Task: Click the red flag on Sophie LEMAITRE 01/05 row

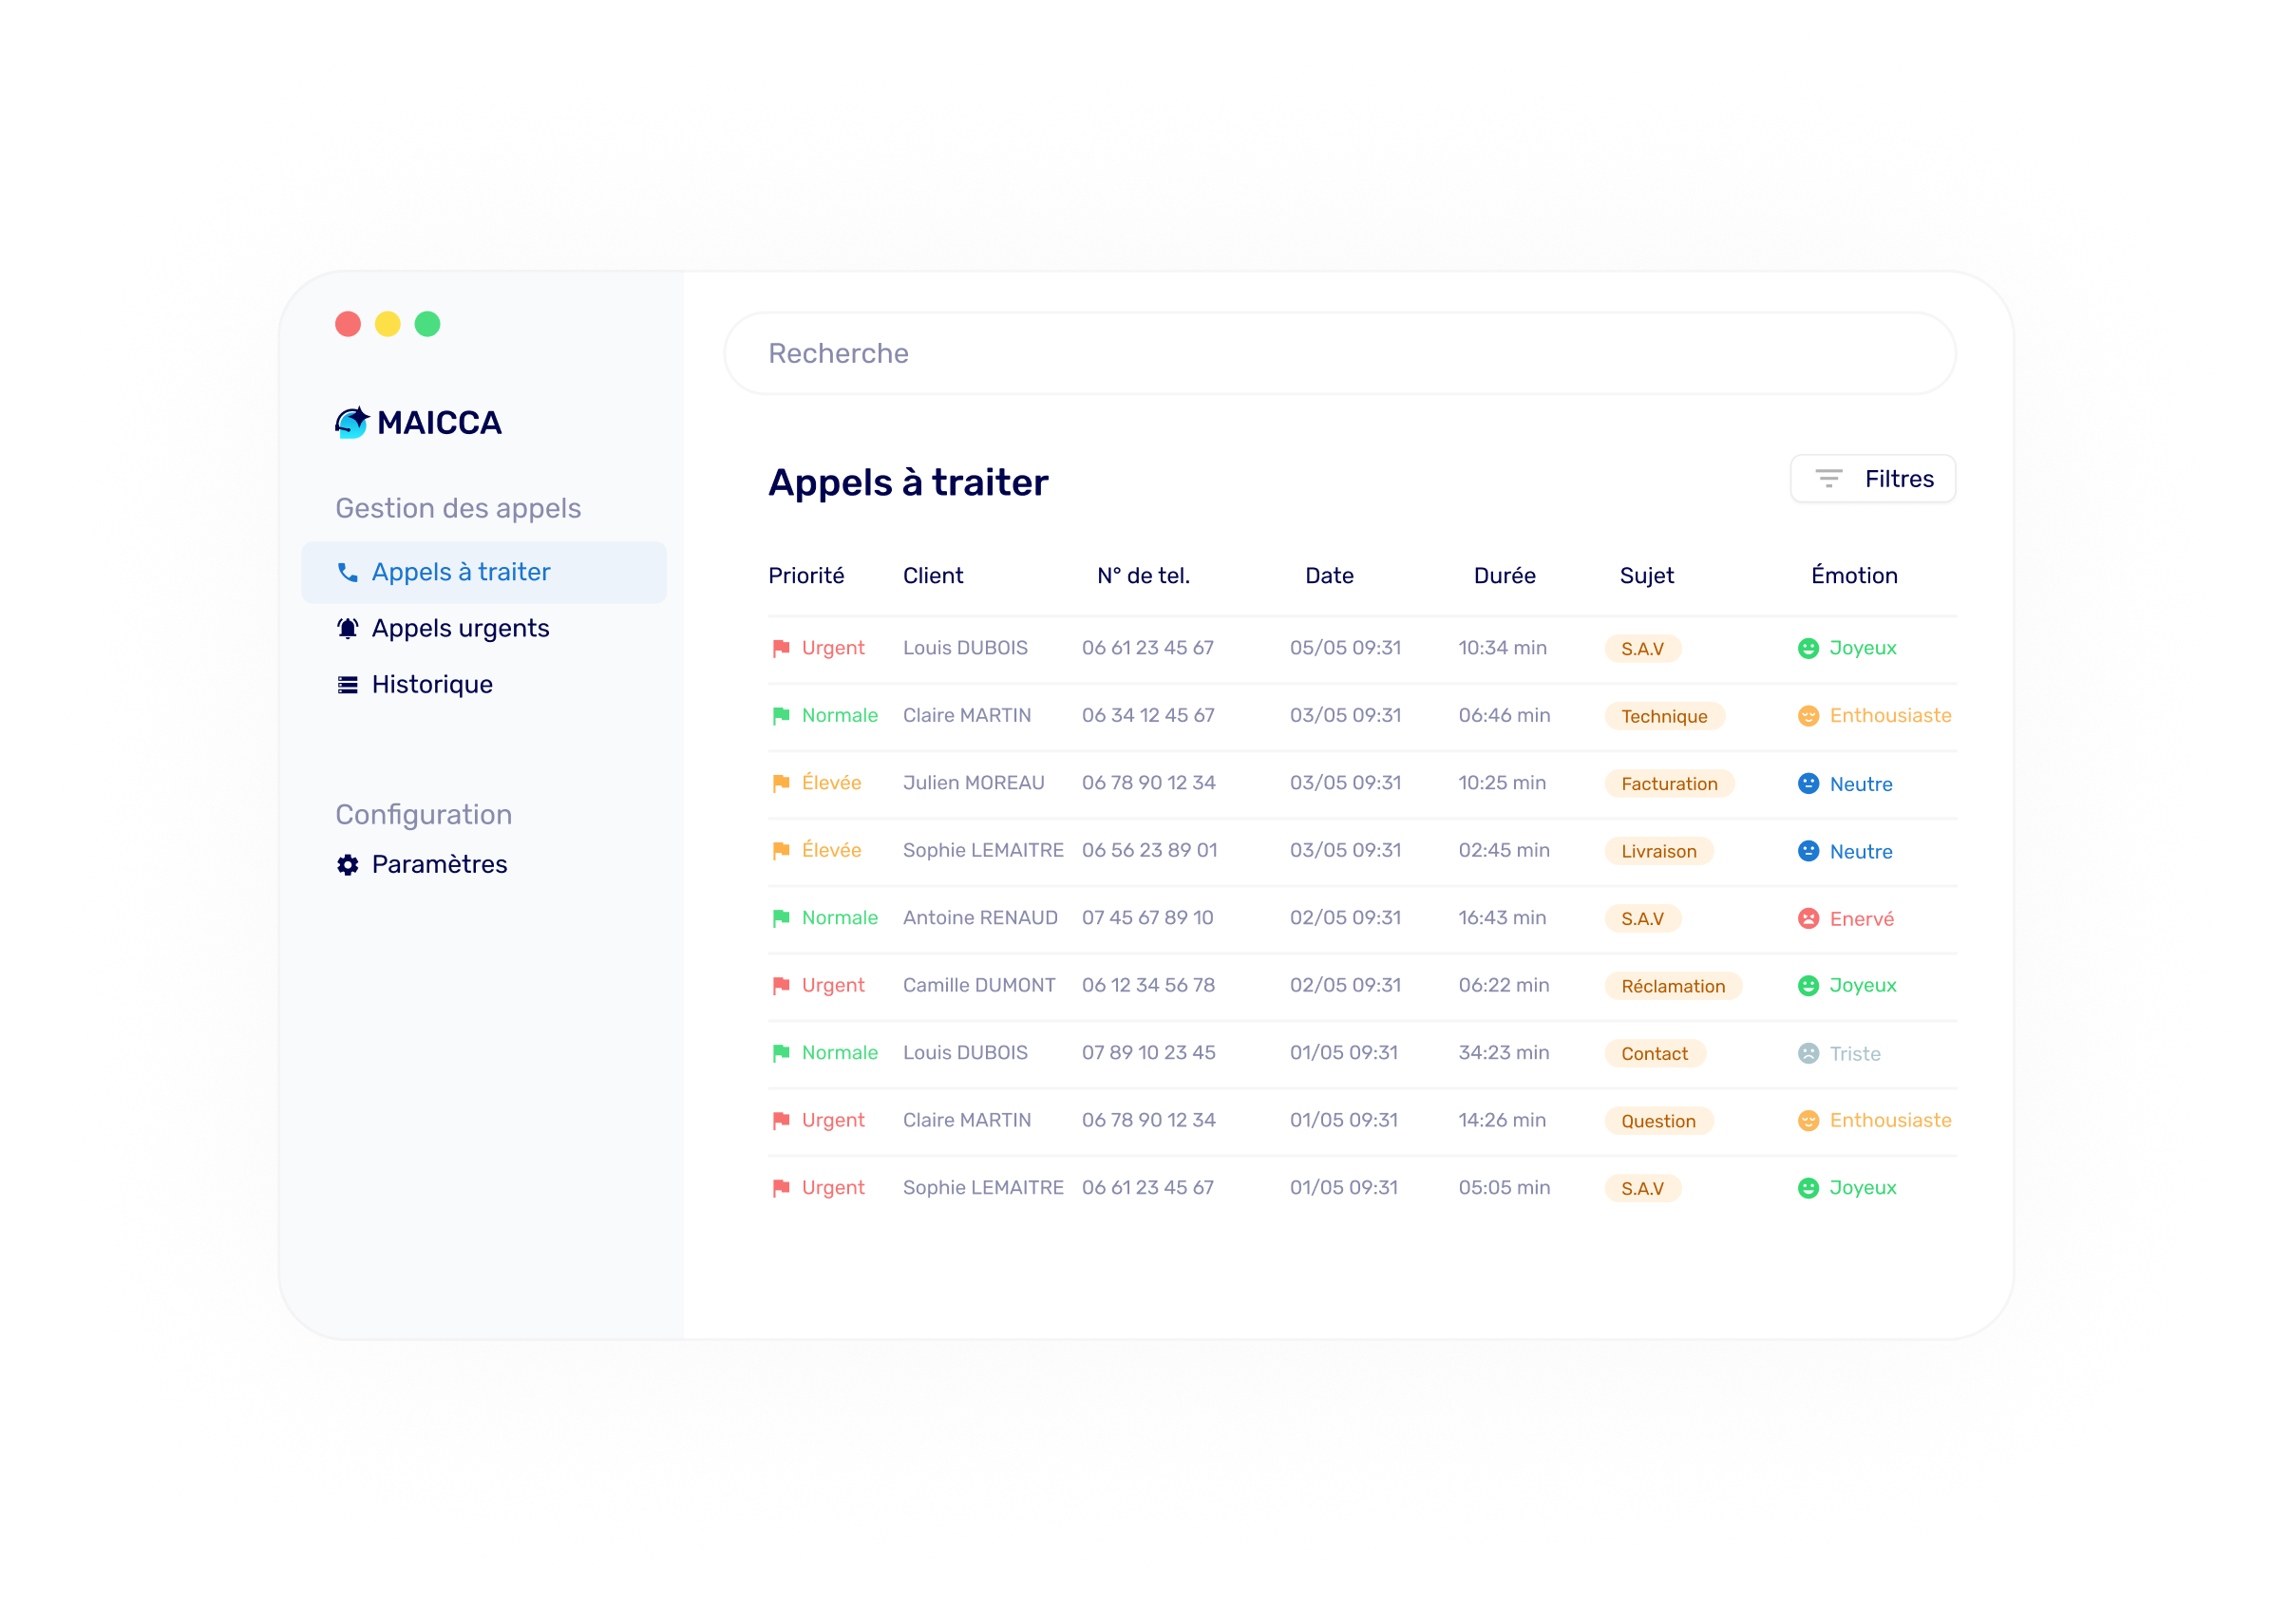Action: coord(781,1188)
